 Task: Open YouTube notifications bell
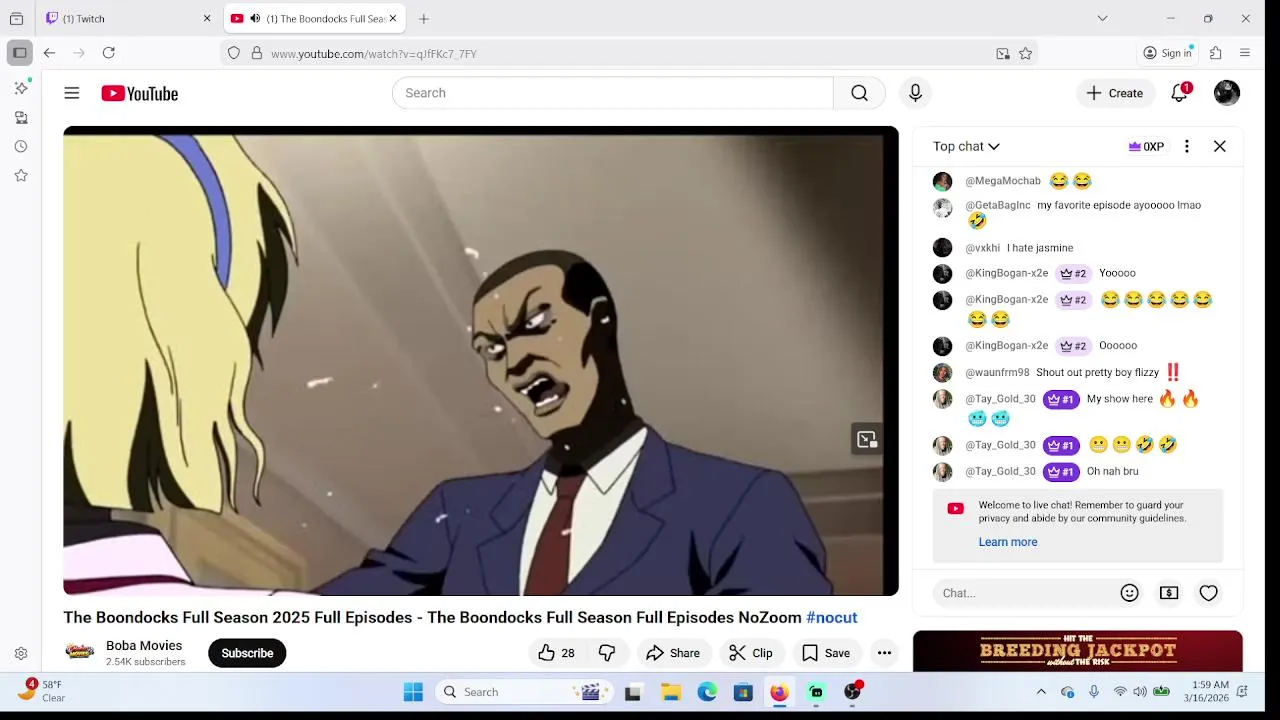pos(1180,93)
